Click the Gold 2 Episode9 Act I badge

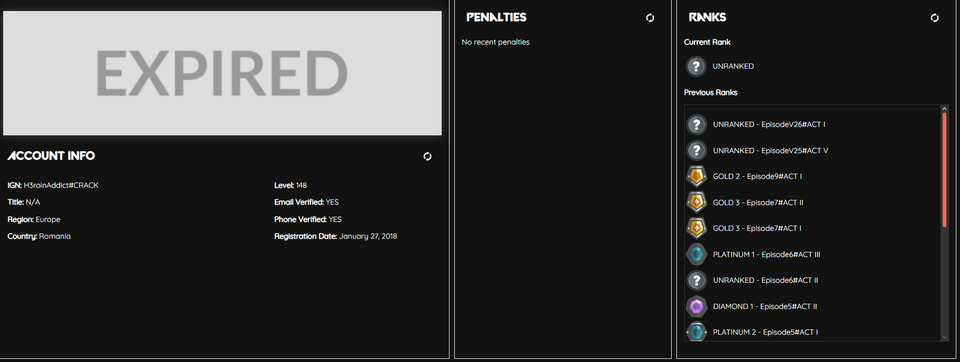[x=696, y=176]
